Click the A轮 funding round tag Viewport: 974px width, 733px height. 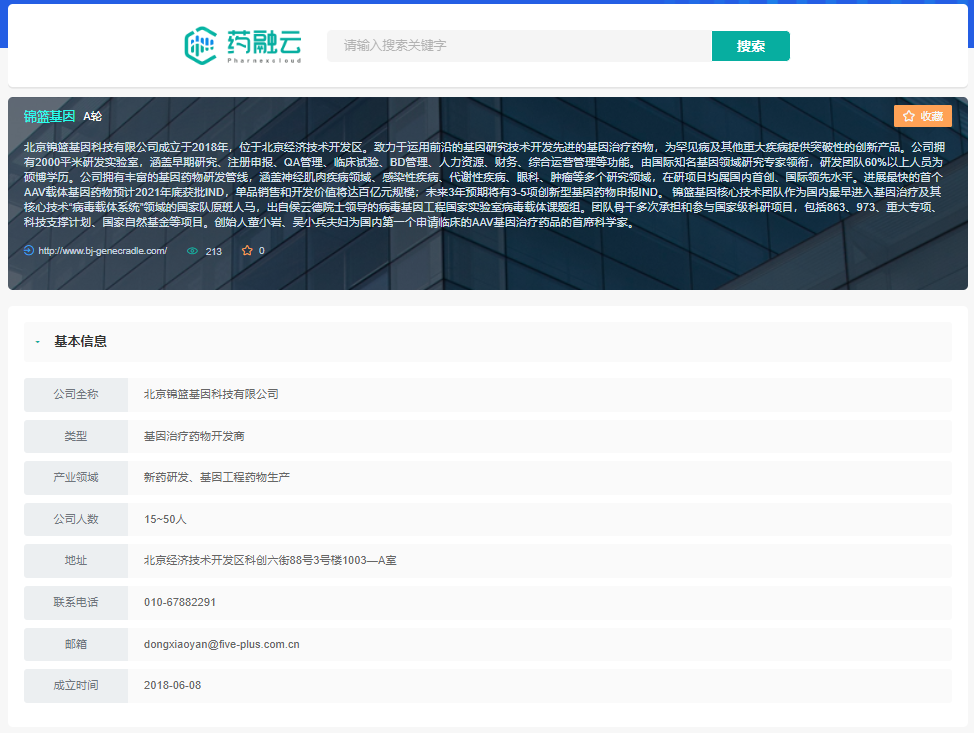93,116
